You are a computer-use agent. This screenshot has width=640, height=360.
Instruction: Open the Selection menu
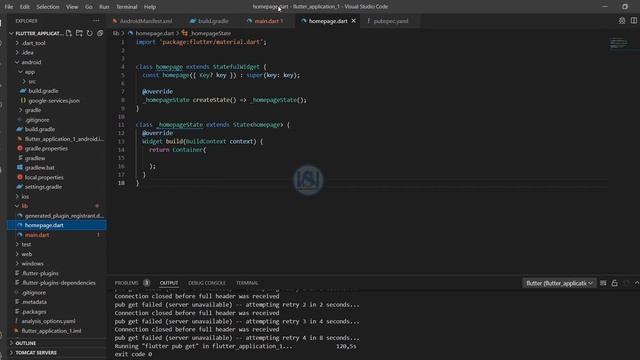point(48,7)
